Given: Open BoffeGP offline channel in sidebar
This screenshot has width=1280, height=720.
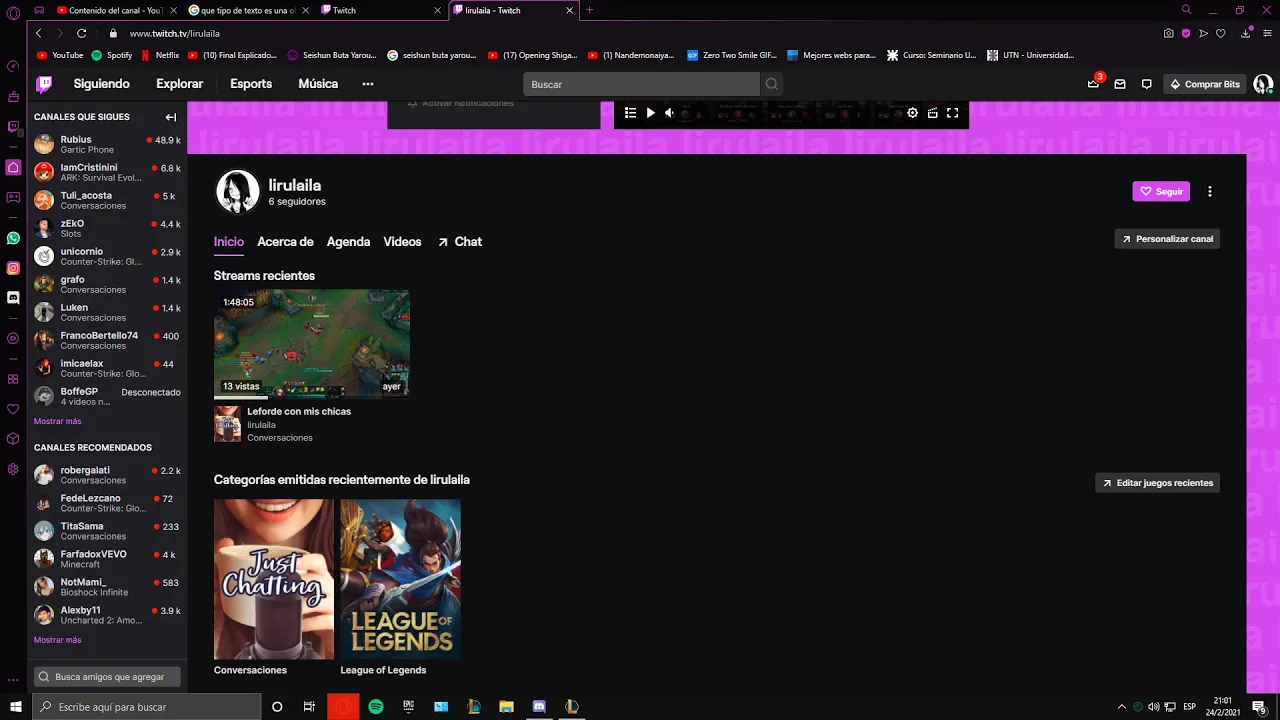Looking at the screenshot, I should 107,396.
